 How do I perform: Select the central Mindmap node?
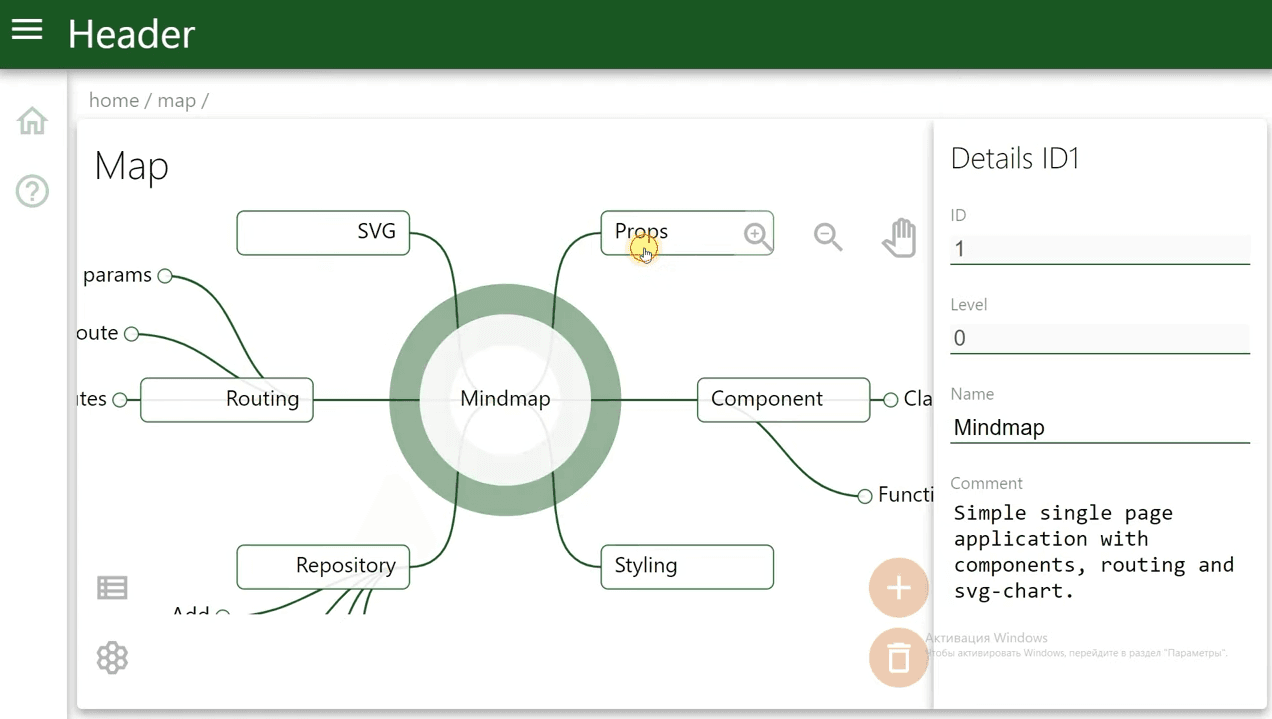point(505,399)
